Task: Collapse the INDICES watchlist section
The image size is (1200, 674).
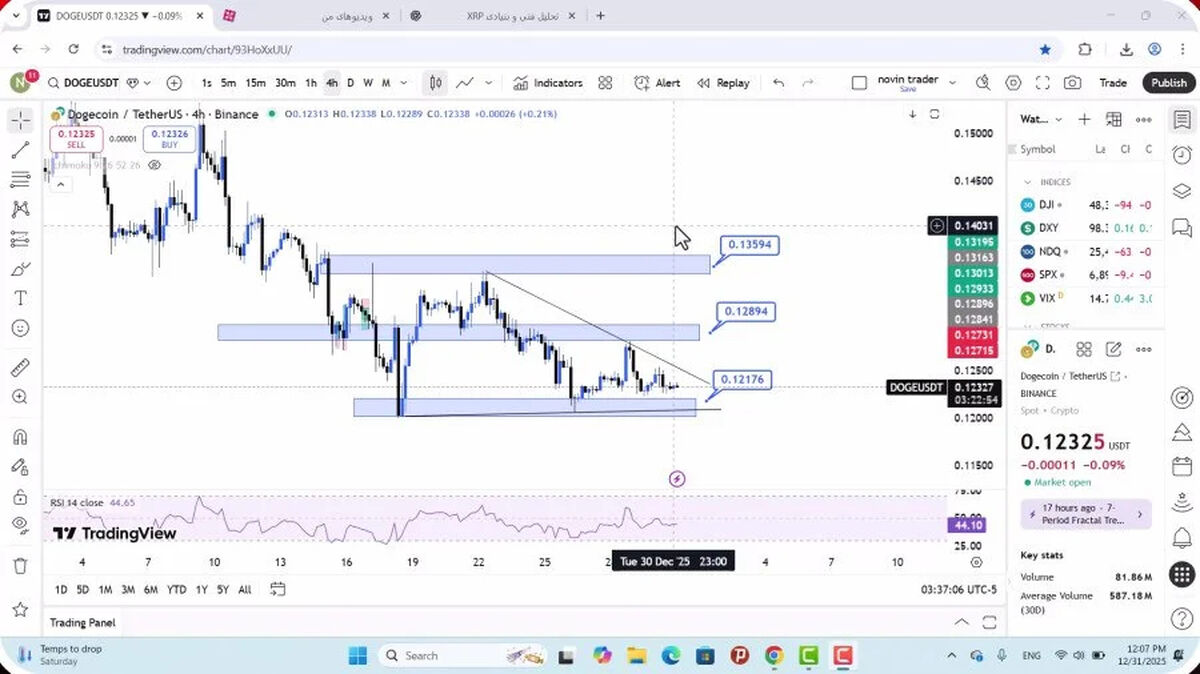Action: click(x=1027, y=182)
